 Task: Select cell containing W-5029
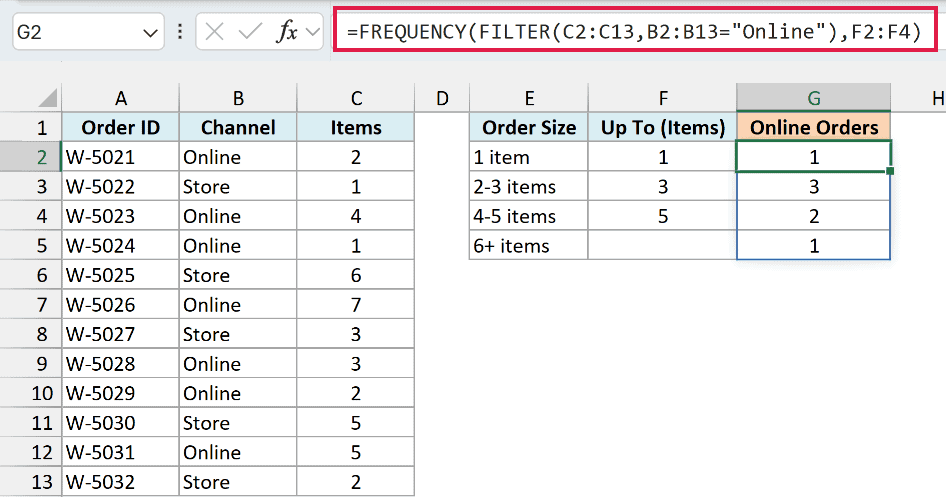point(121,393)
